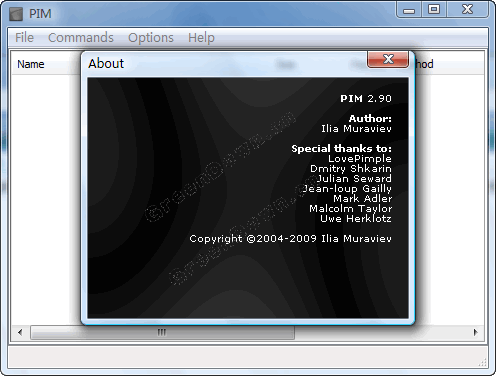
Task: Minimize the PIM window
Action: pos(409,10)
